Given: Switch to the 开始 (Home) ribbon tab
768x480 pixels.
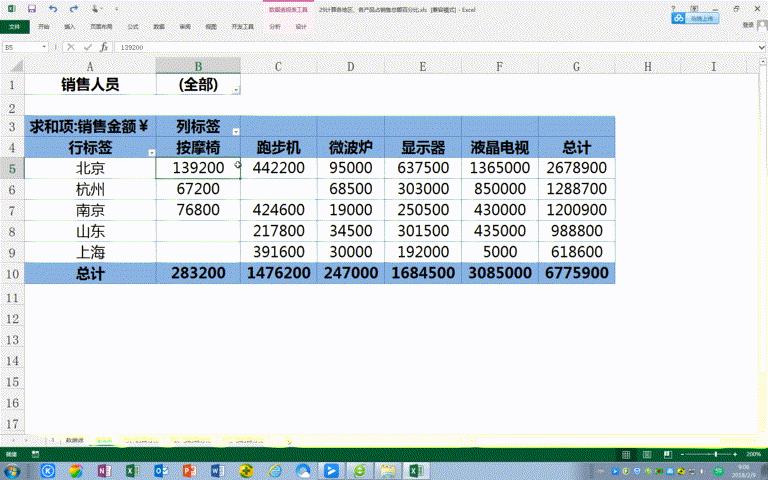Looking at the screenshot, I should point(44,26).
